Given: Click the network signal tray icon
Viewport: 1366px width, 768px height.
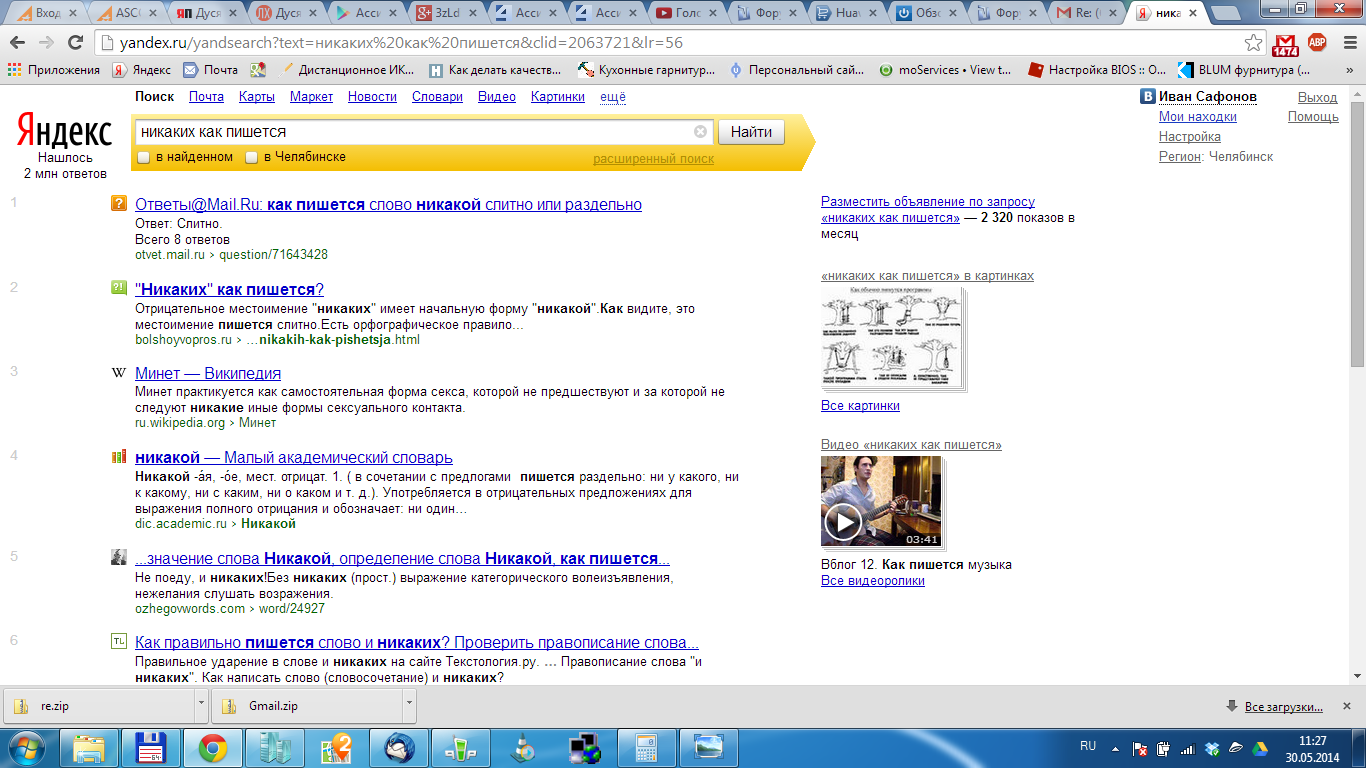Looking at the screenshot, I should (1188, 747).
